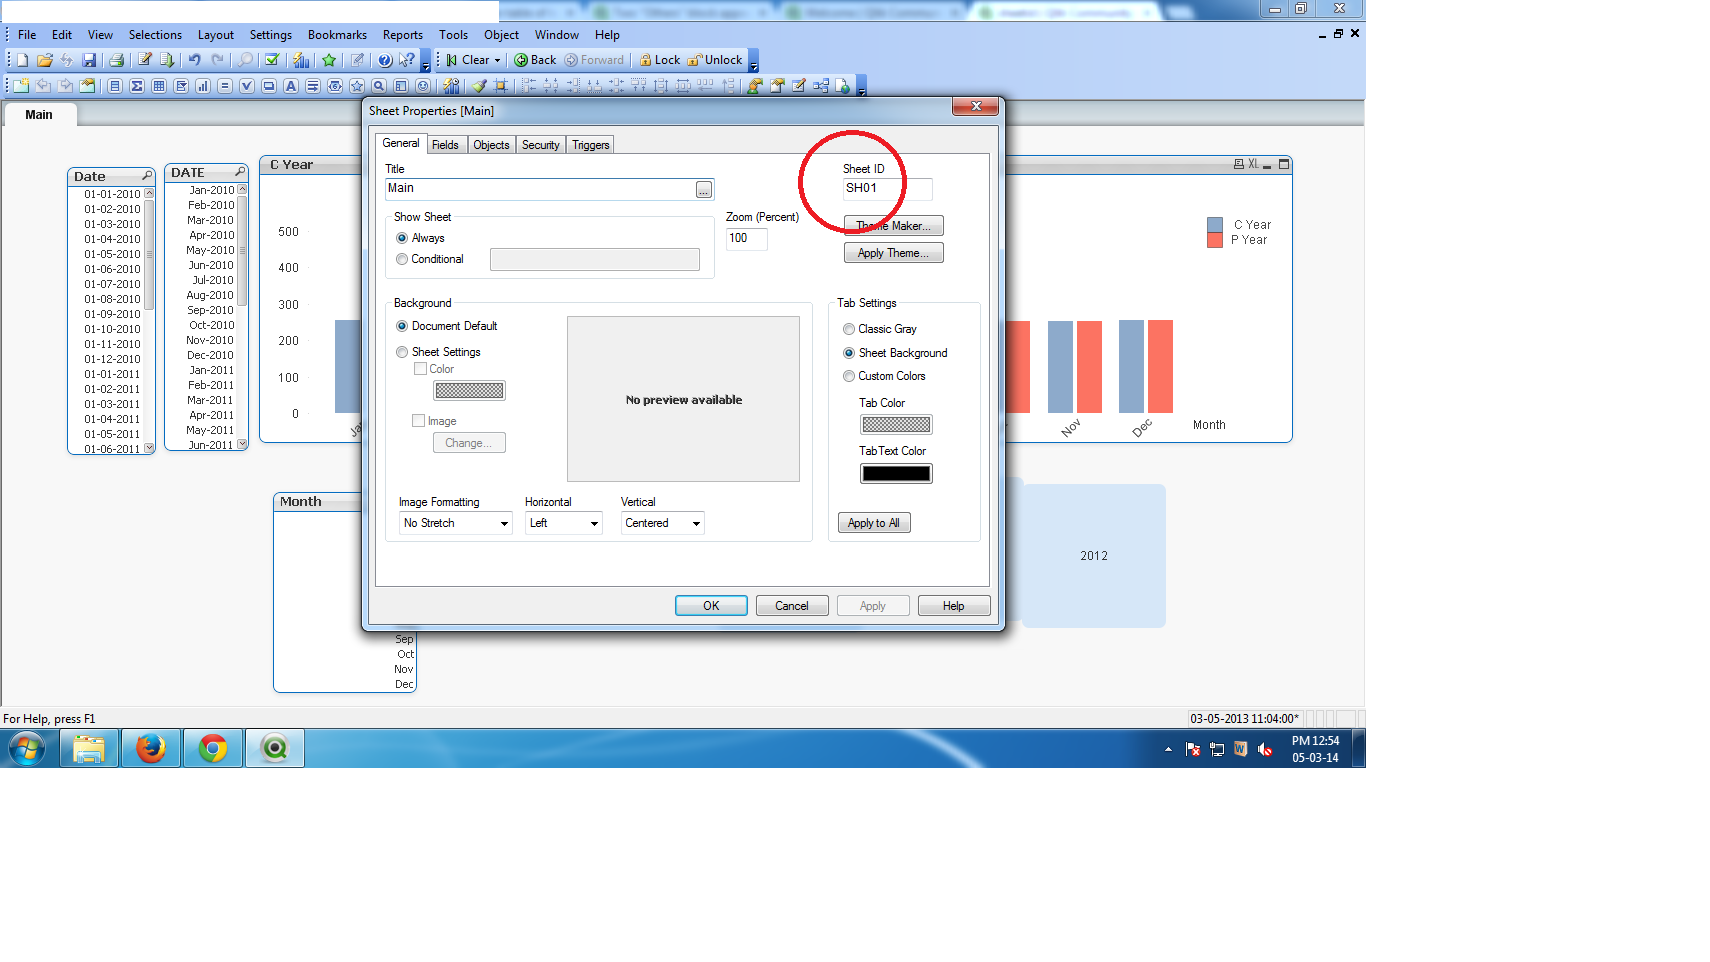1710x962 pixels.
Task: Create a Text Object with the A icon
Action: click(291, 86)
